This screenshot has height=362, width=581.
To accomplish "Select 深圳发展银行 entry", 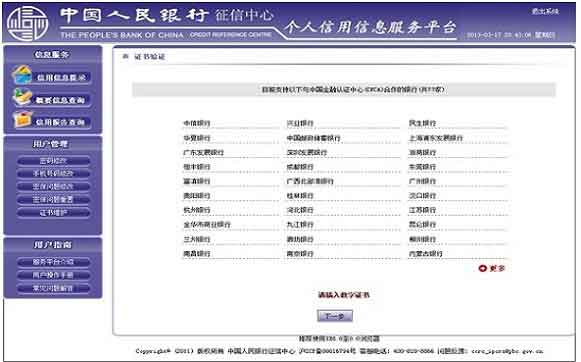I will [307, 152].
